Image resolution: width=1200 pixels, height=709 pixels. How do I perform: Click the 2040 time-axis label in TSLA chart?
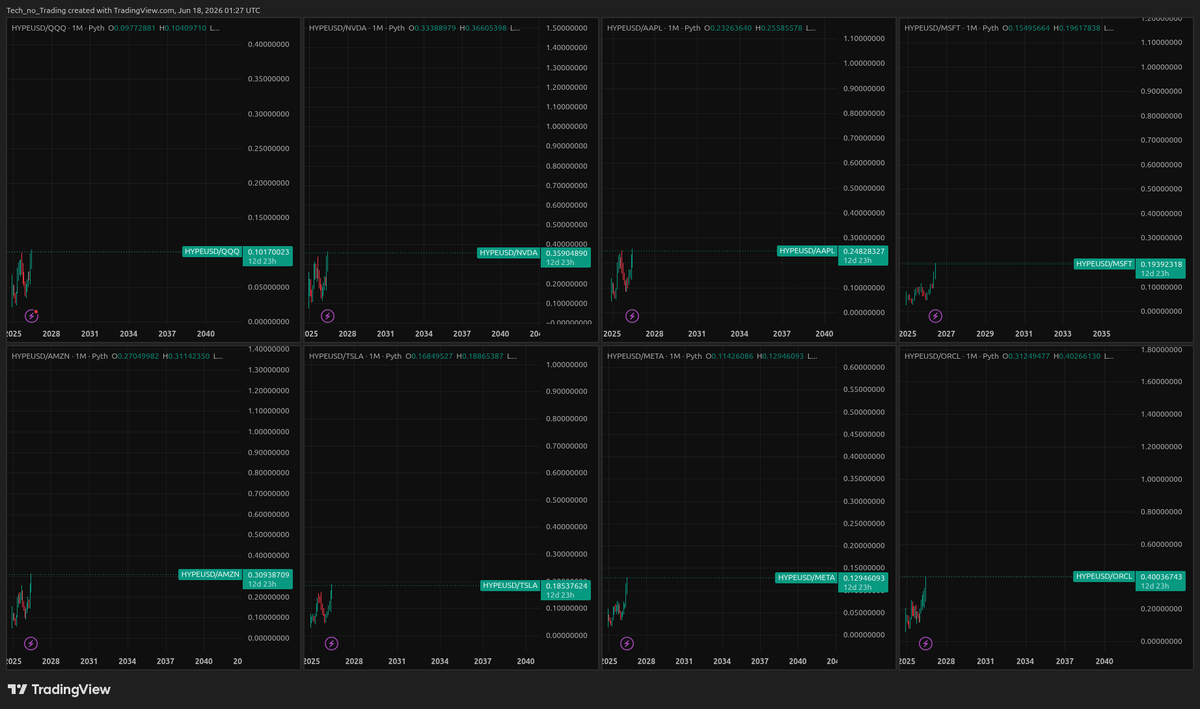coord(525,661)
